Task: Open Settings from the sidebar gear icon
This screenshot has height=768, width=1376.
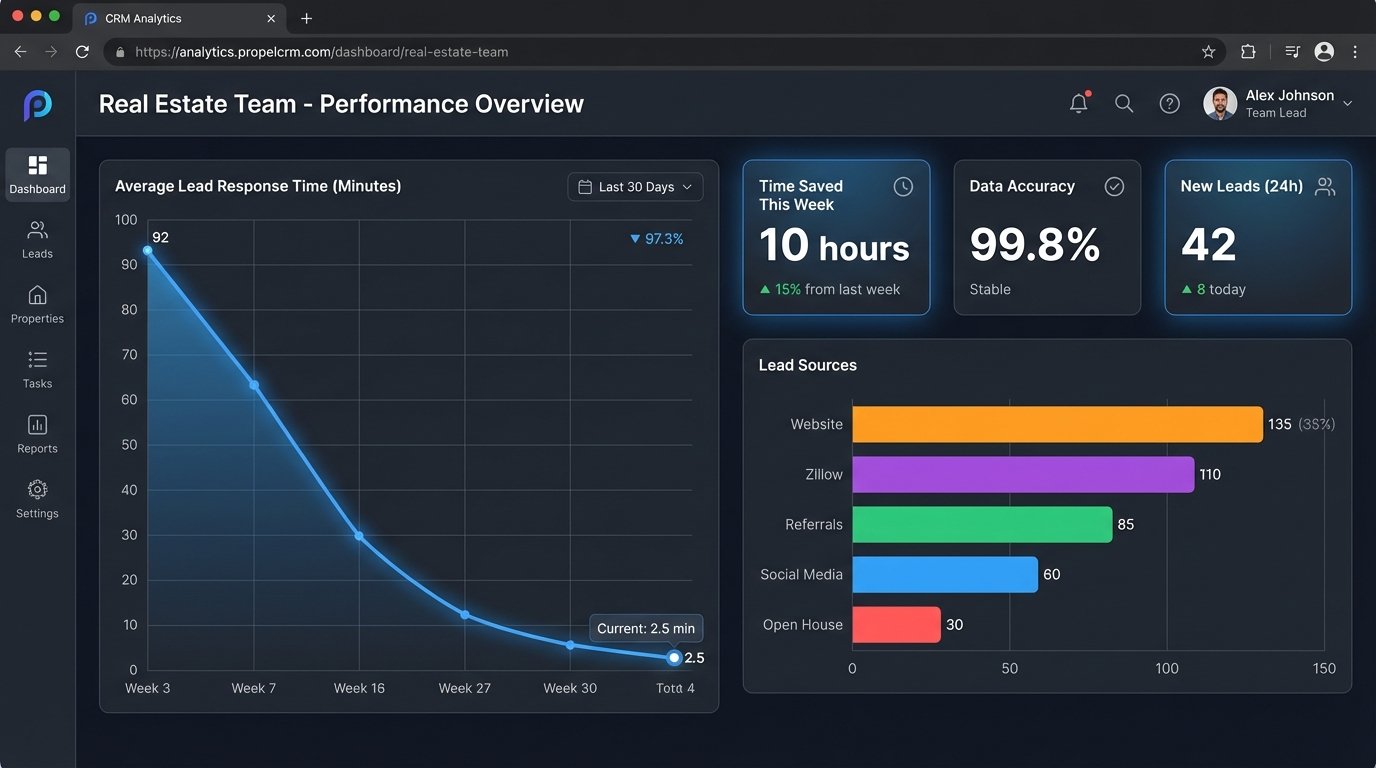Action: (37, 498)
